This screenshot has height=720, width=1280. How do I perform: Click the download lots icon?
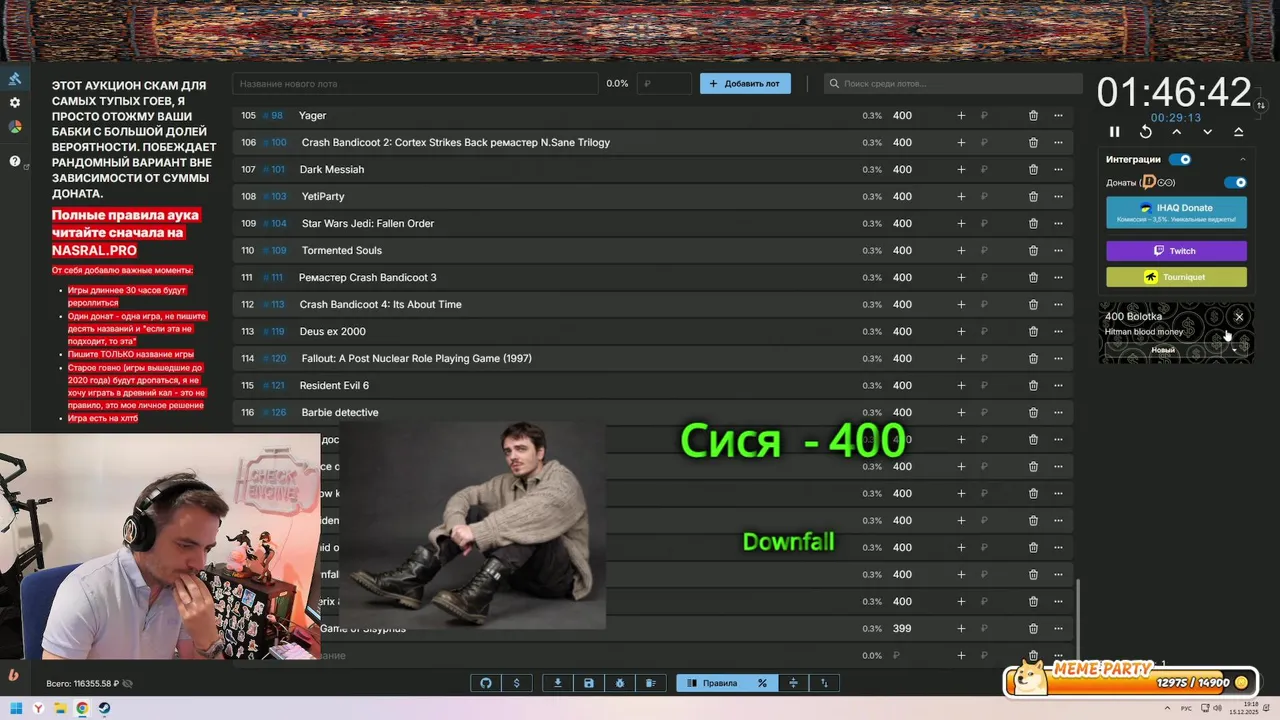pos(558,683)
